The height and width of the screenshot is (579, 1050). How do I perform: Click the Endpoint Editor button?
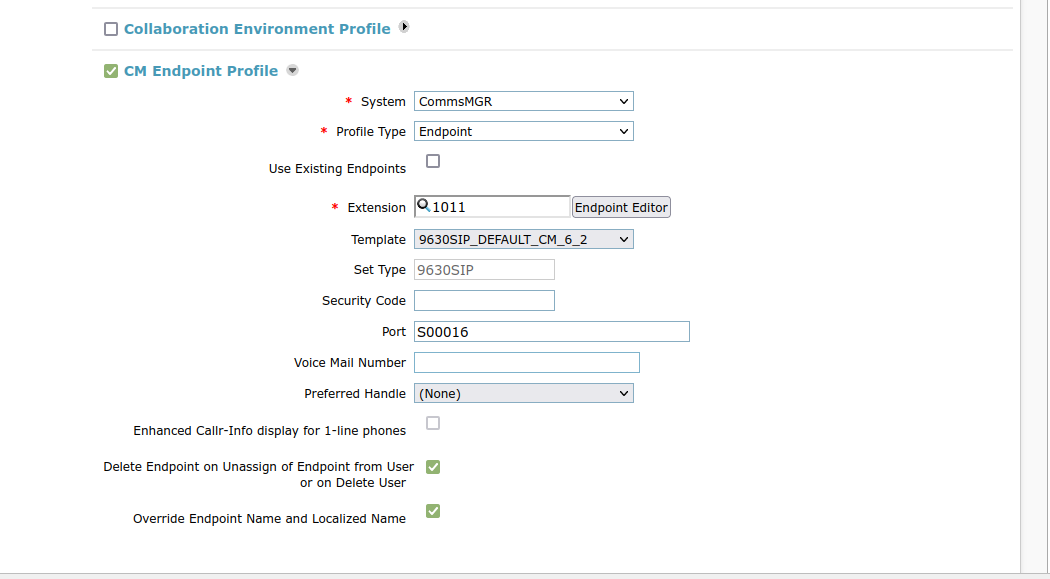[x=621, y=207]
